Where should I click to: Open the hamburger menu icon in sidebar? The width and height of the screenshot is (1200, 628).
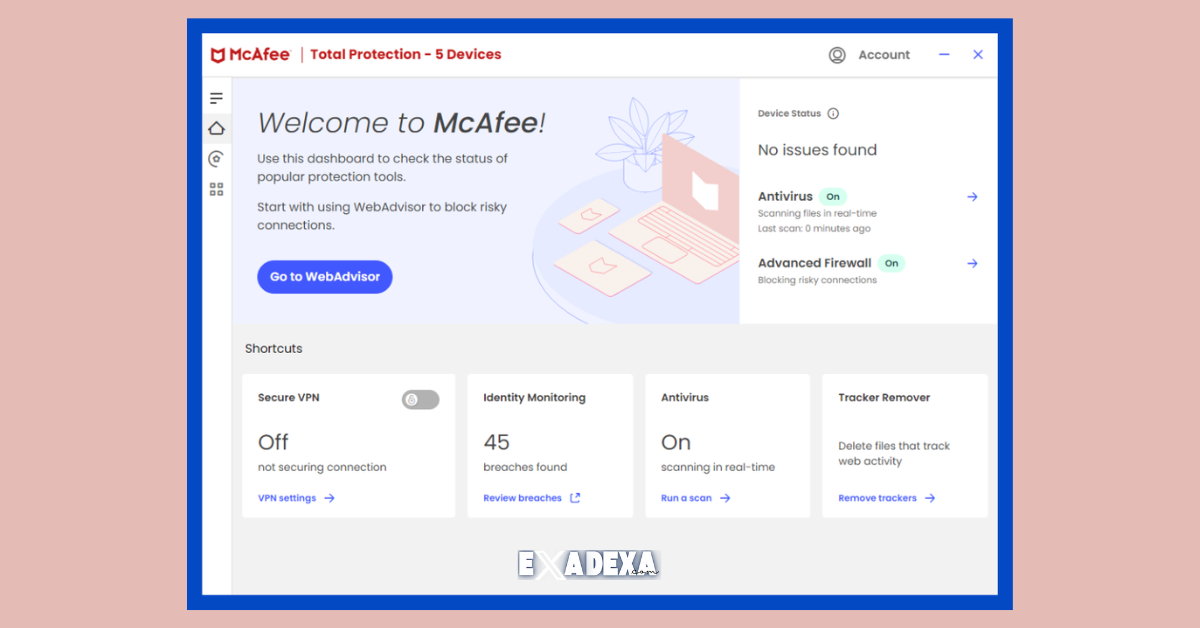[216, 97]
